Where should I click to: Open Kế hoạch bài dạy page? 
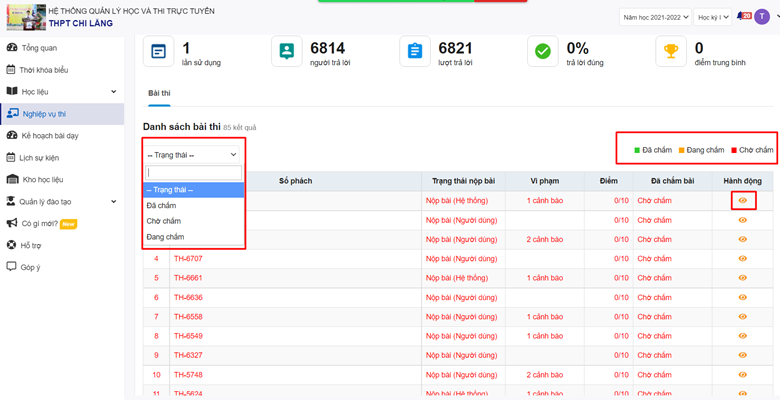point(49,135)
